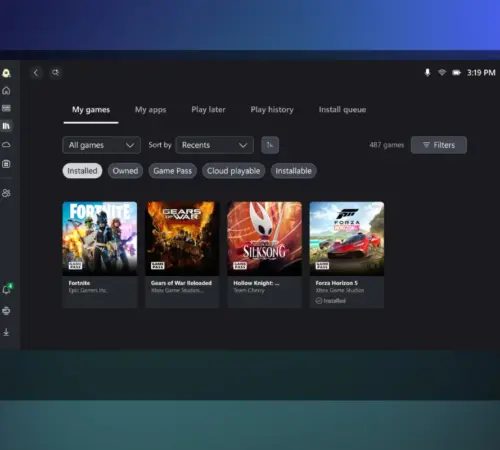Click the 3:19 PM clock

pyautogui.click(x=481, y=73)
